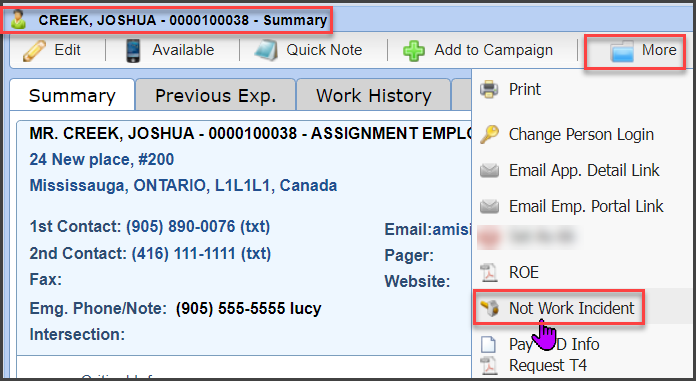
Task: Add a Quick Note
Action: 309,50
